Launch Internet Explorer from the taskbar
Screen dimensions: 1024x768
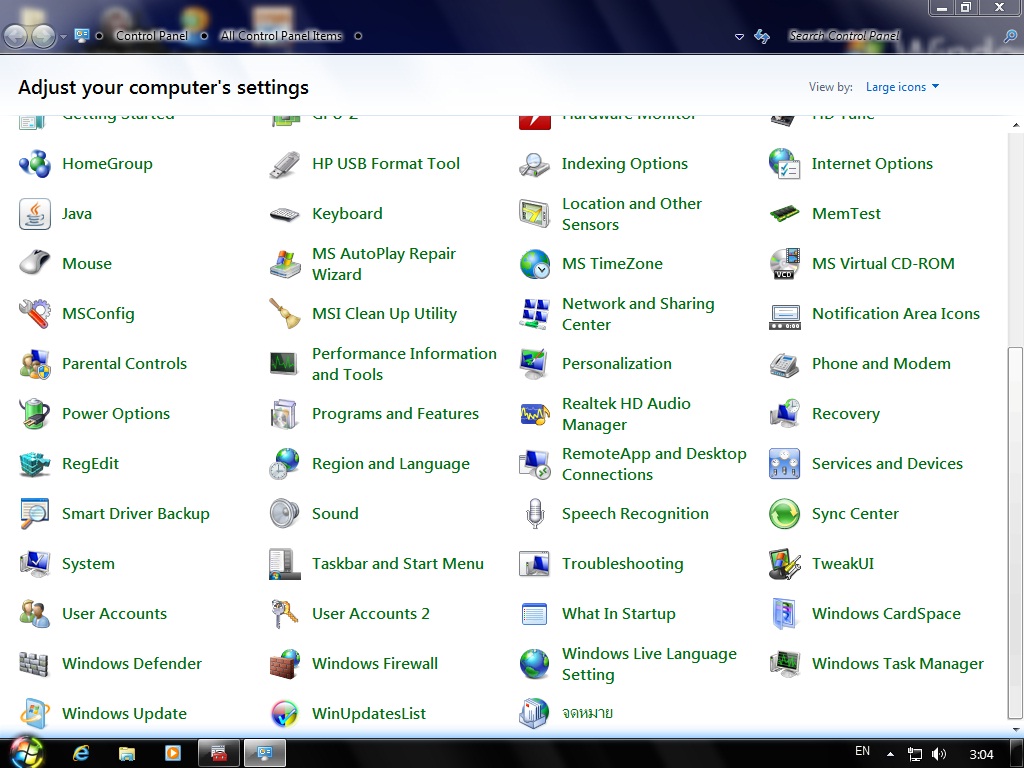tap(81, 753)
